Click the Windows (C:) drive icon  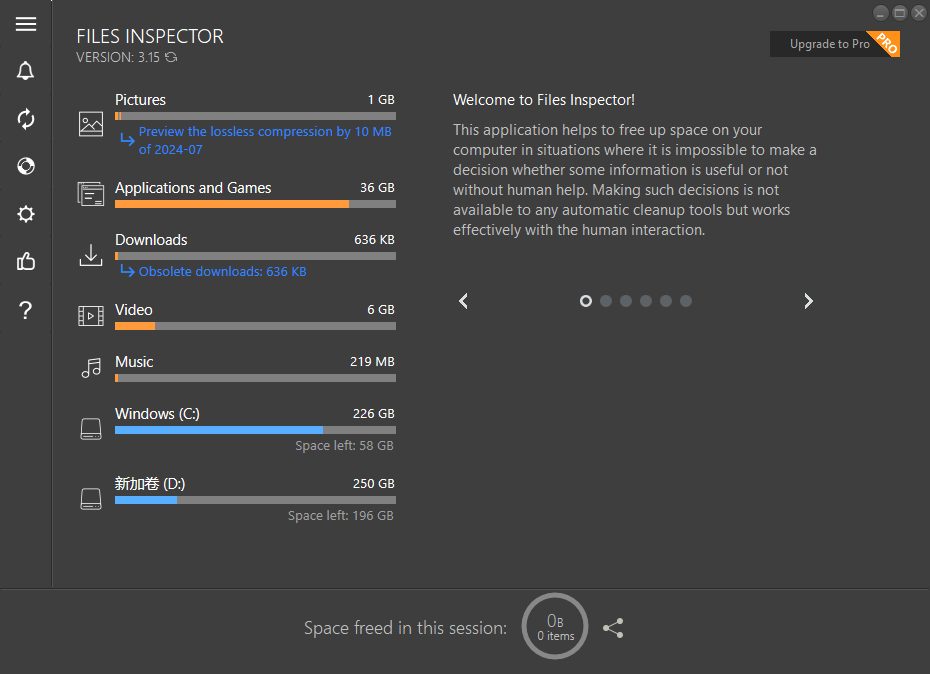91,428
